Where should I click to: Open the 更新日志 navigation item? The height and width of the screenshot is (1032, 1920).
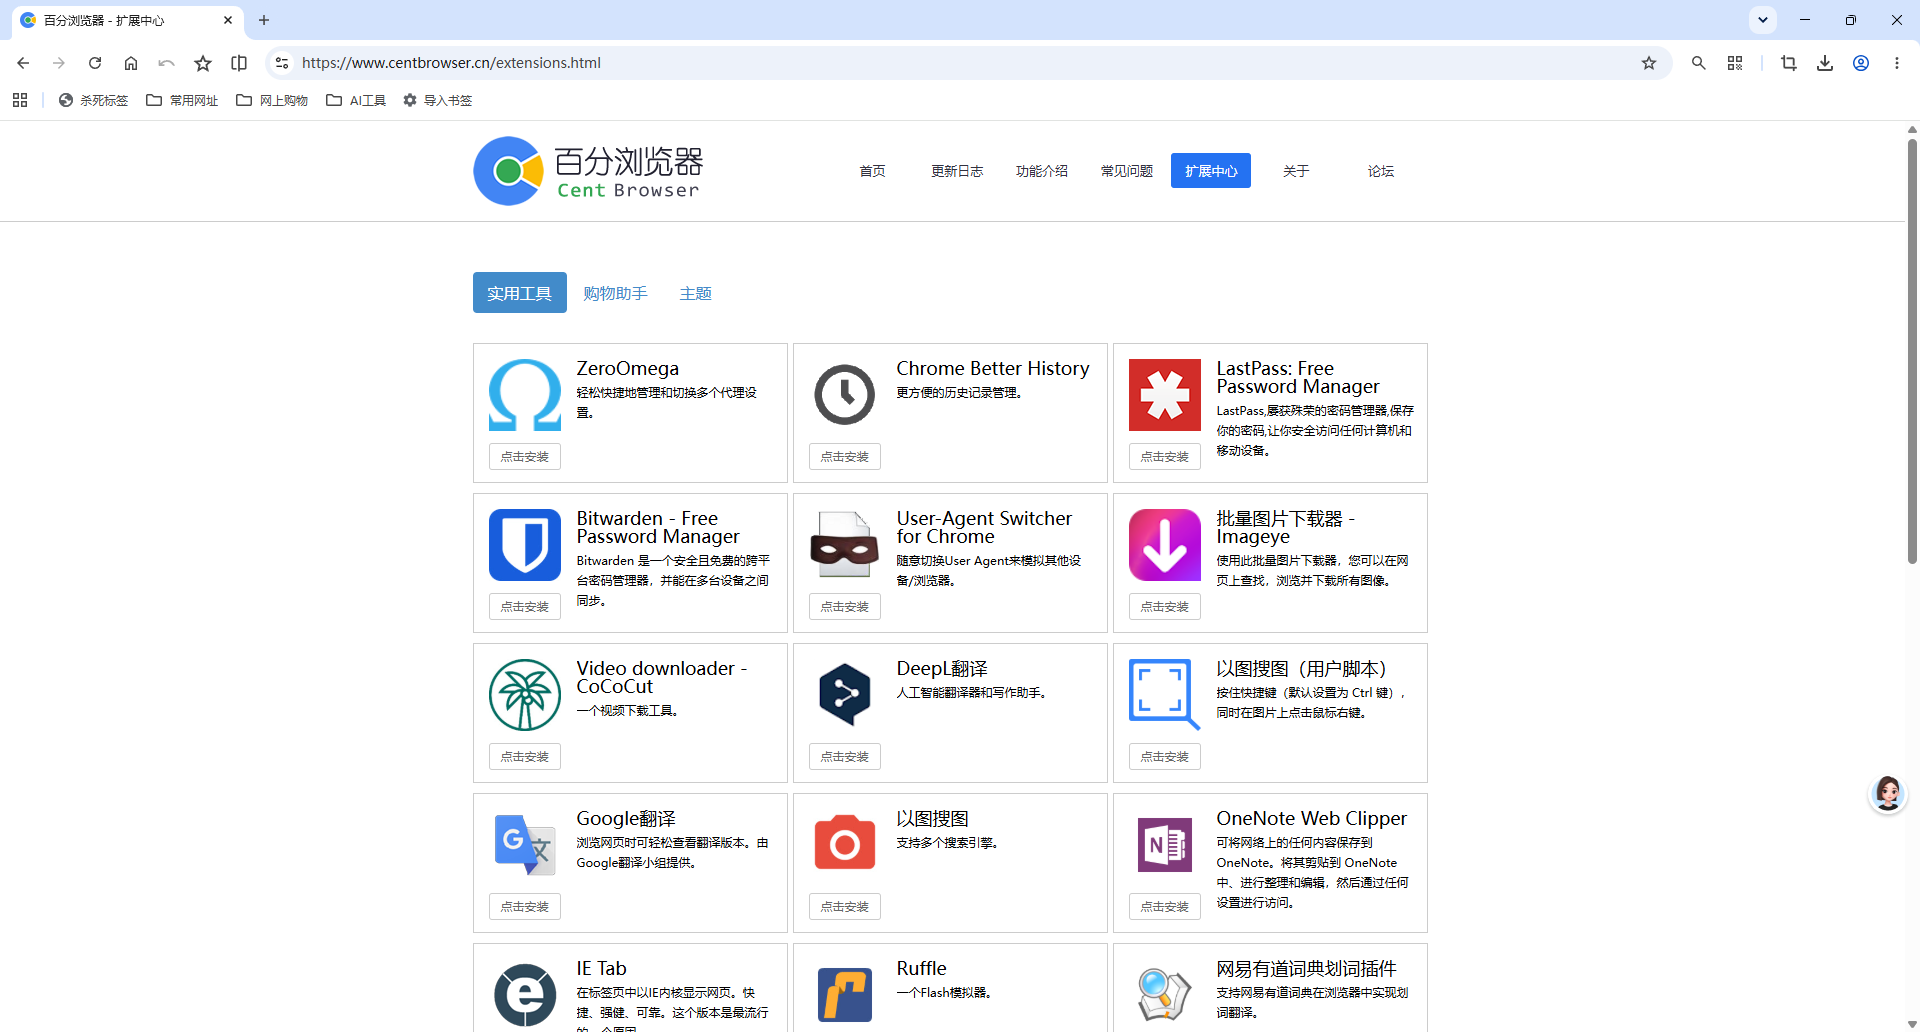957,171
